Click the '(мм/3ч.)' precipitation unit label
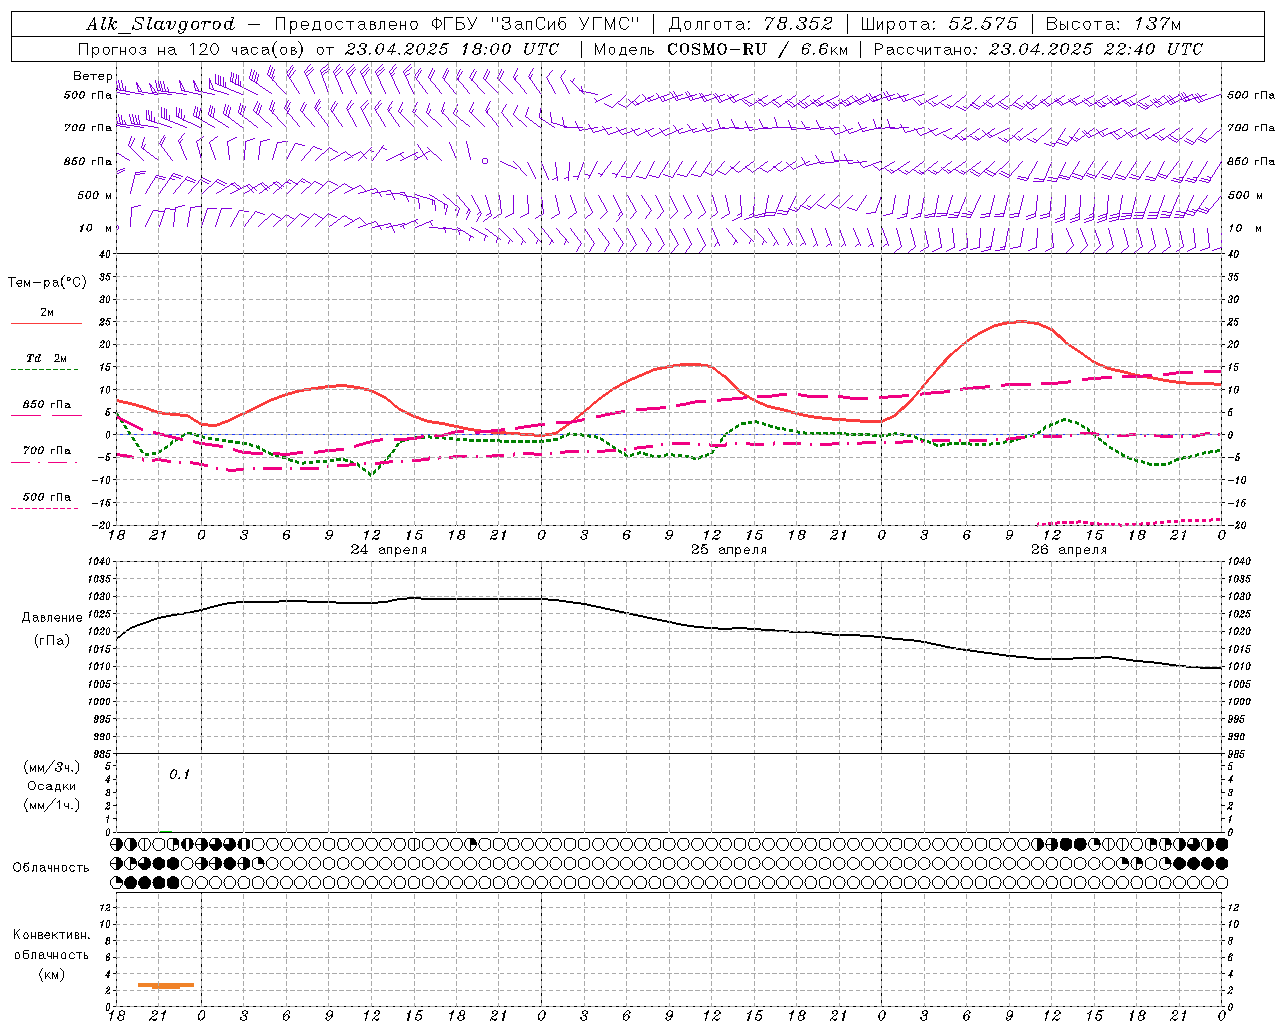 point(52,767)
